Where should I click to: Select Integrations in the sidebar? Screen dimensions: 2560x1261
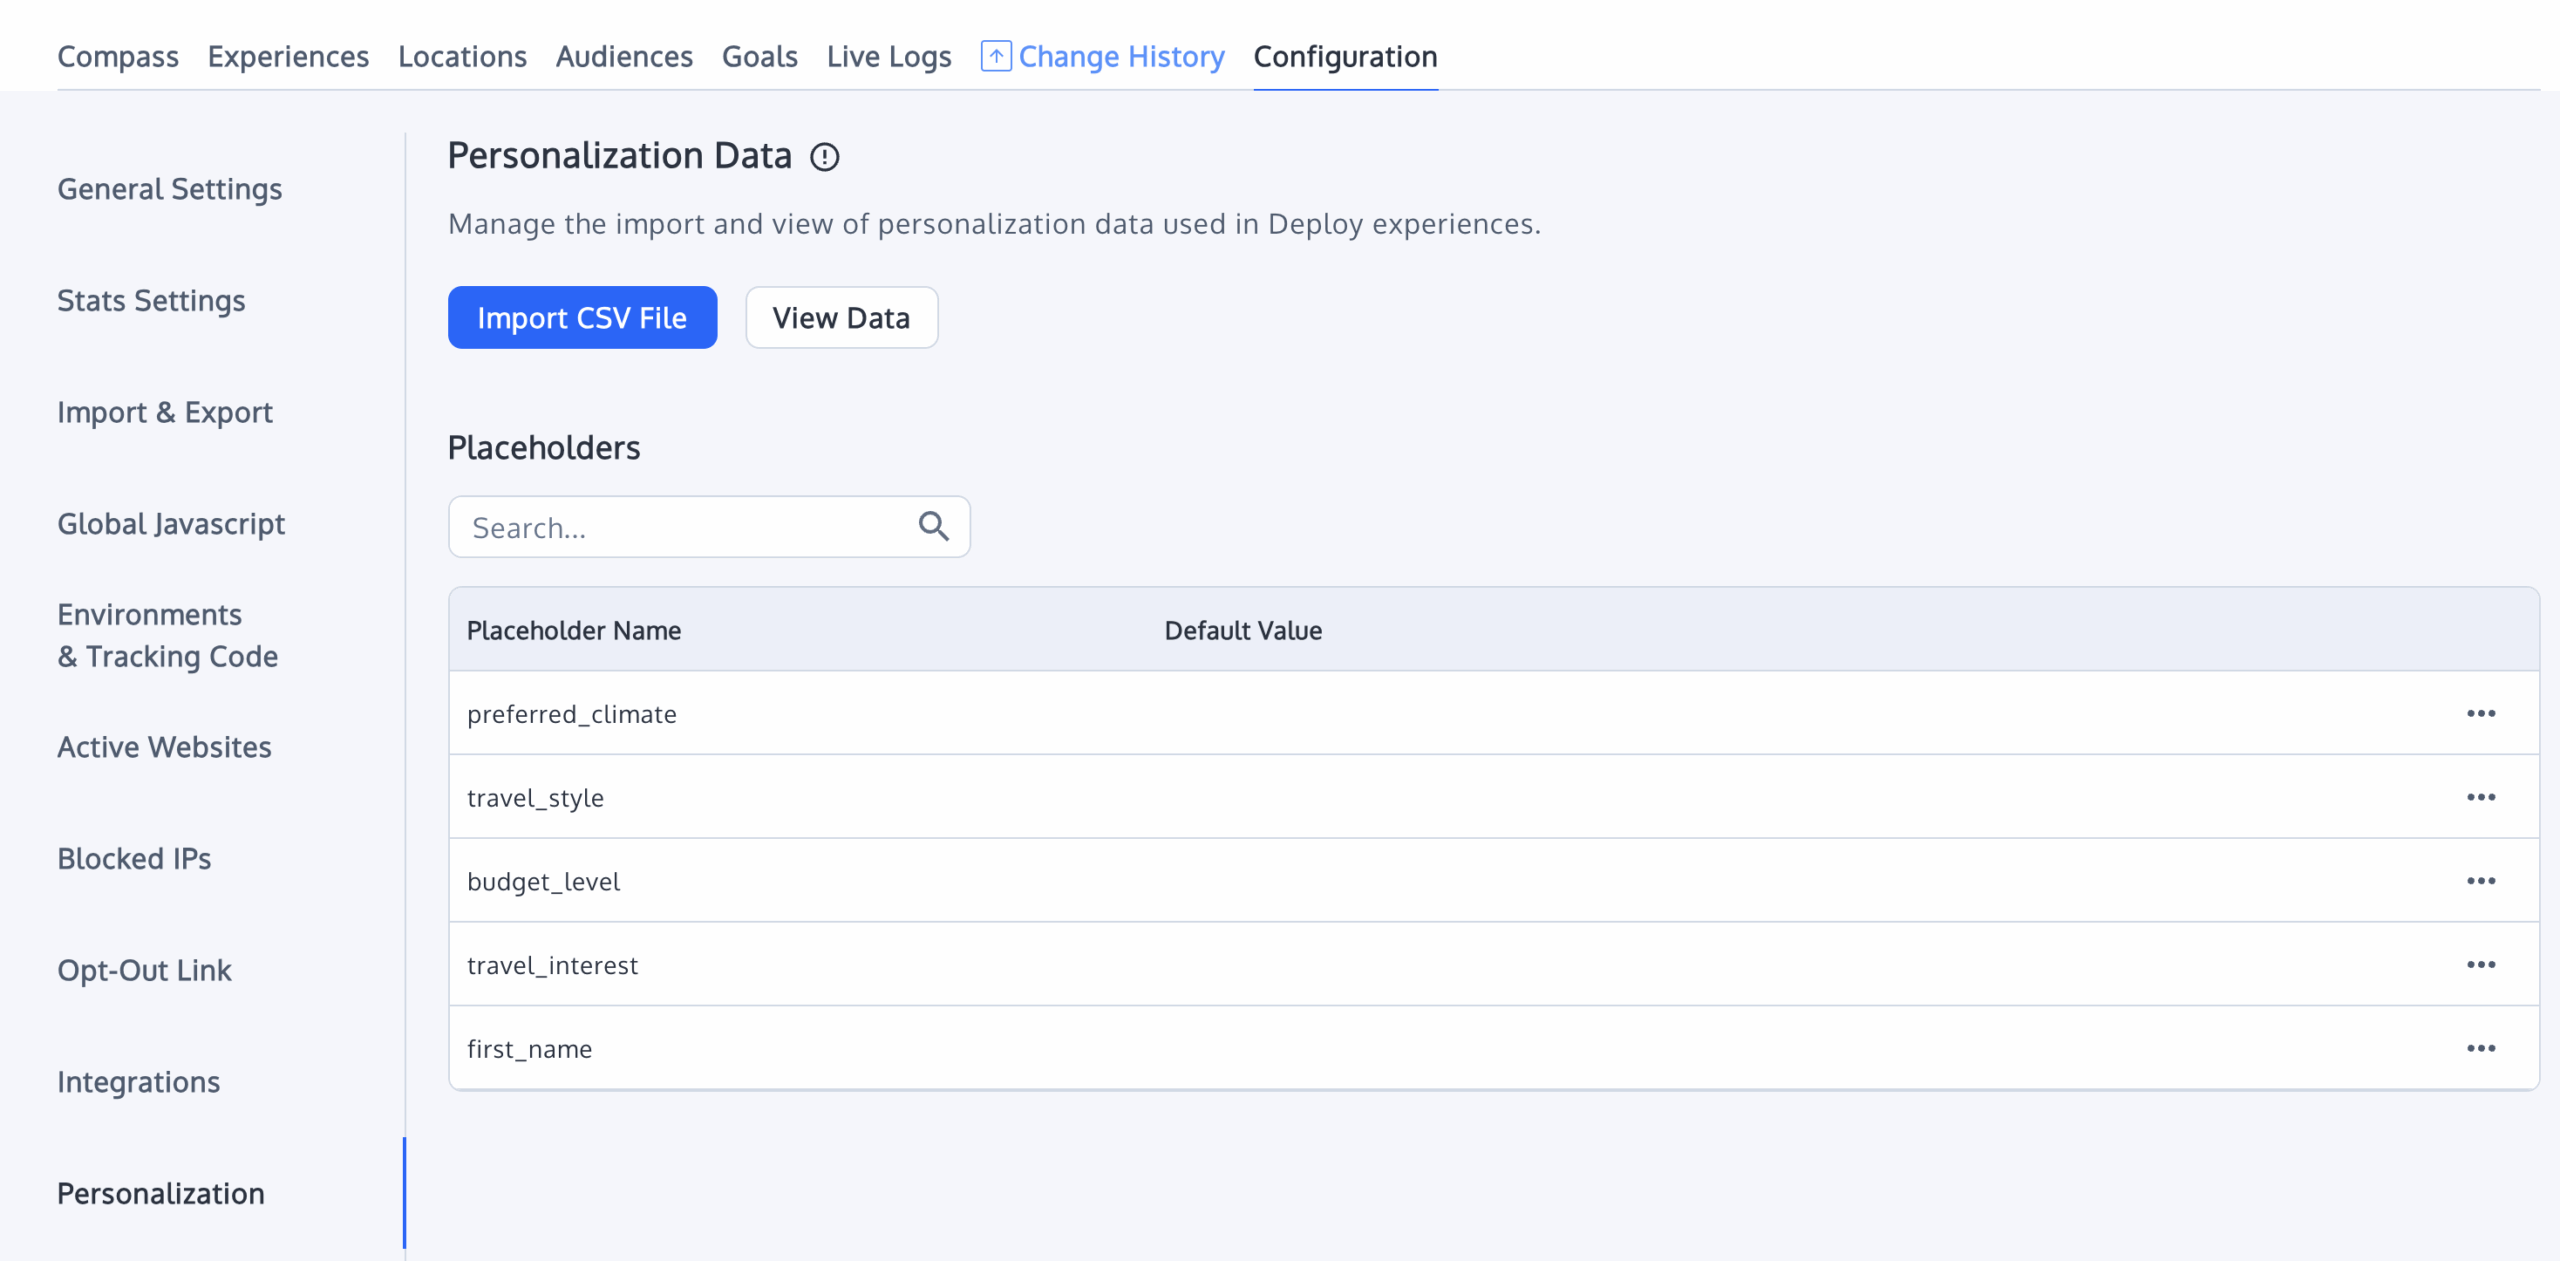138,1082
